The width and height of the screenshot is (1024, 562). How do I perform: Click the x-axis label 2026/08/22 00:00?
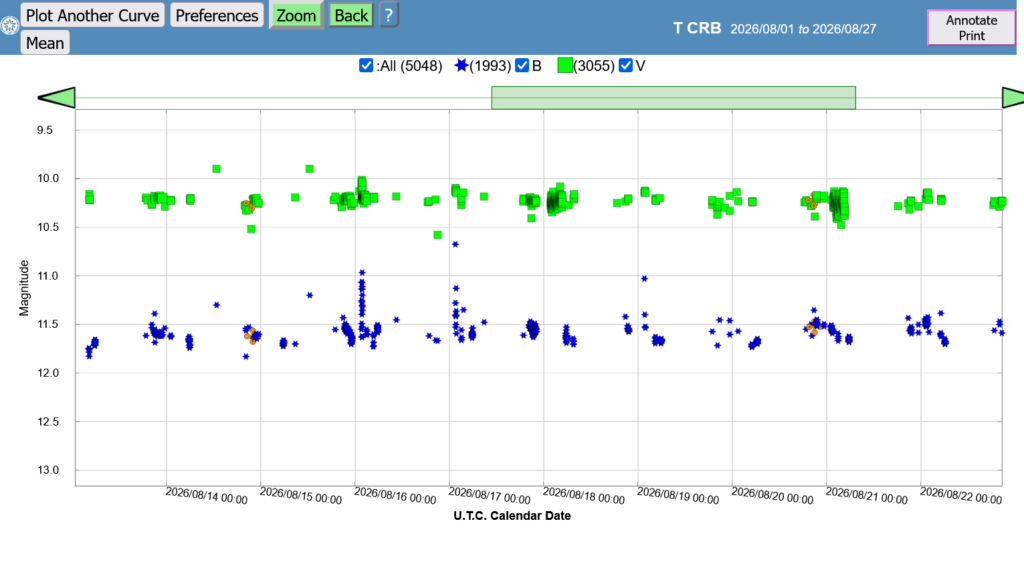961,496
